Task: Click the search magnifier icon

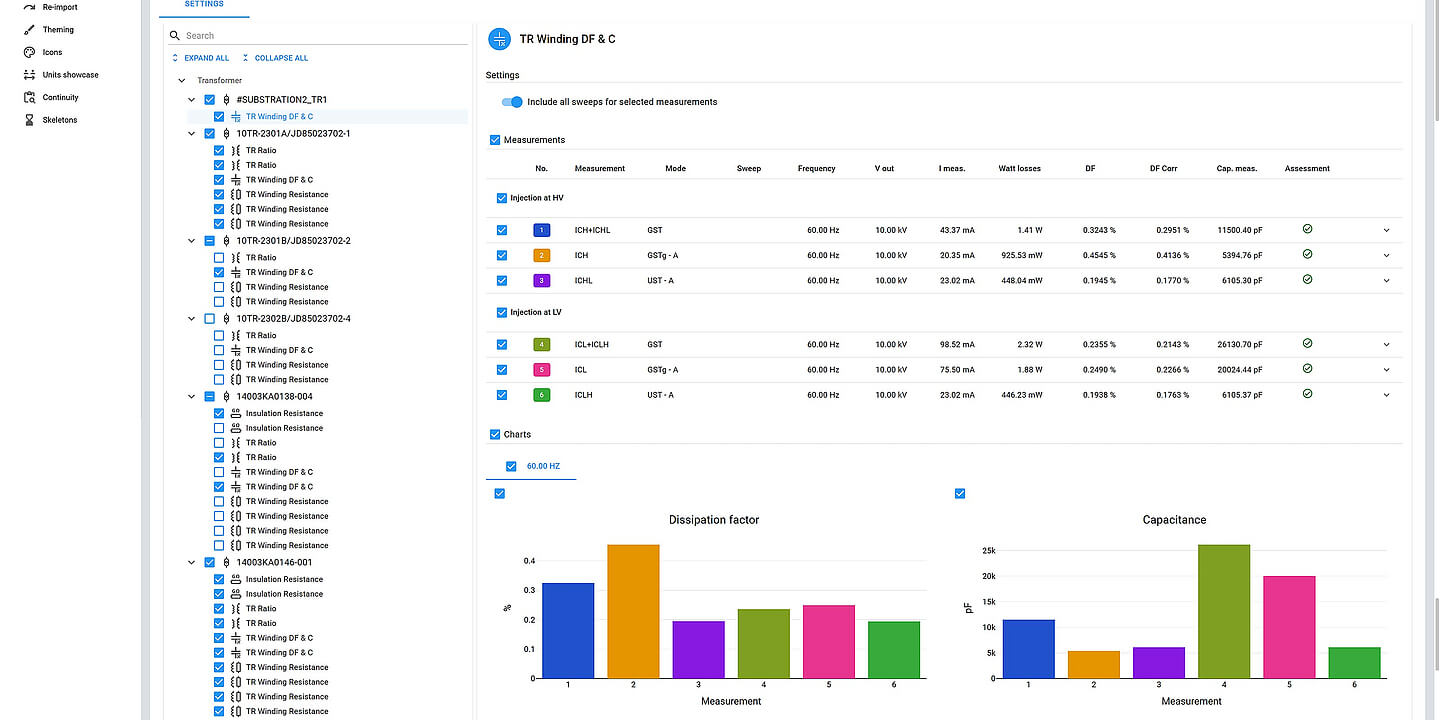Action: coord(175,36)
